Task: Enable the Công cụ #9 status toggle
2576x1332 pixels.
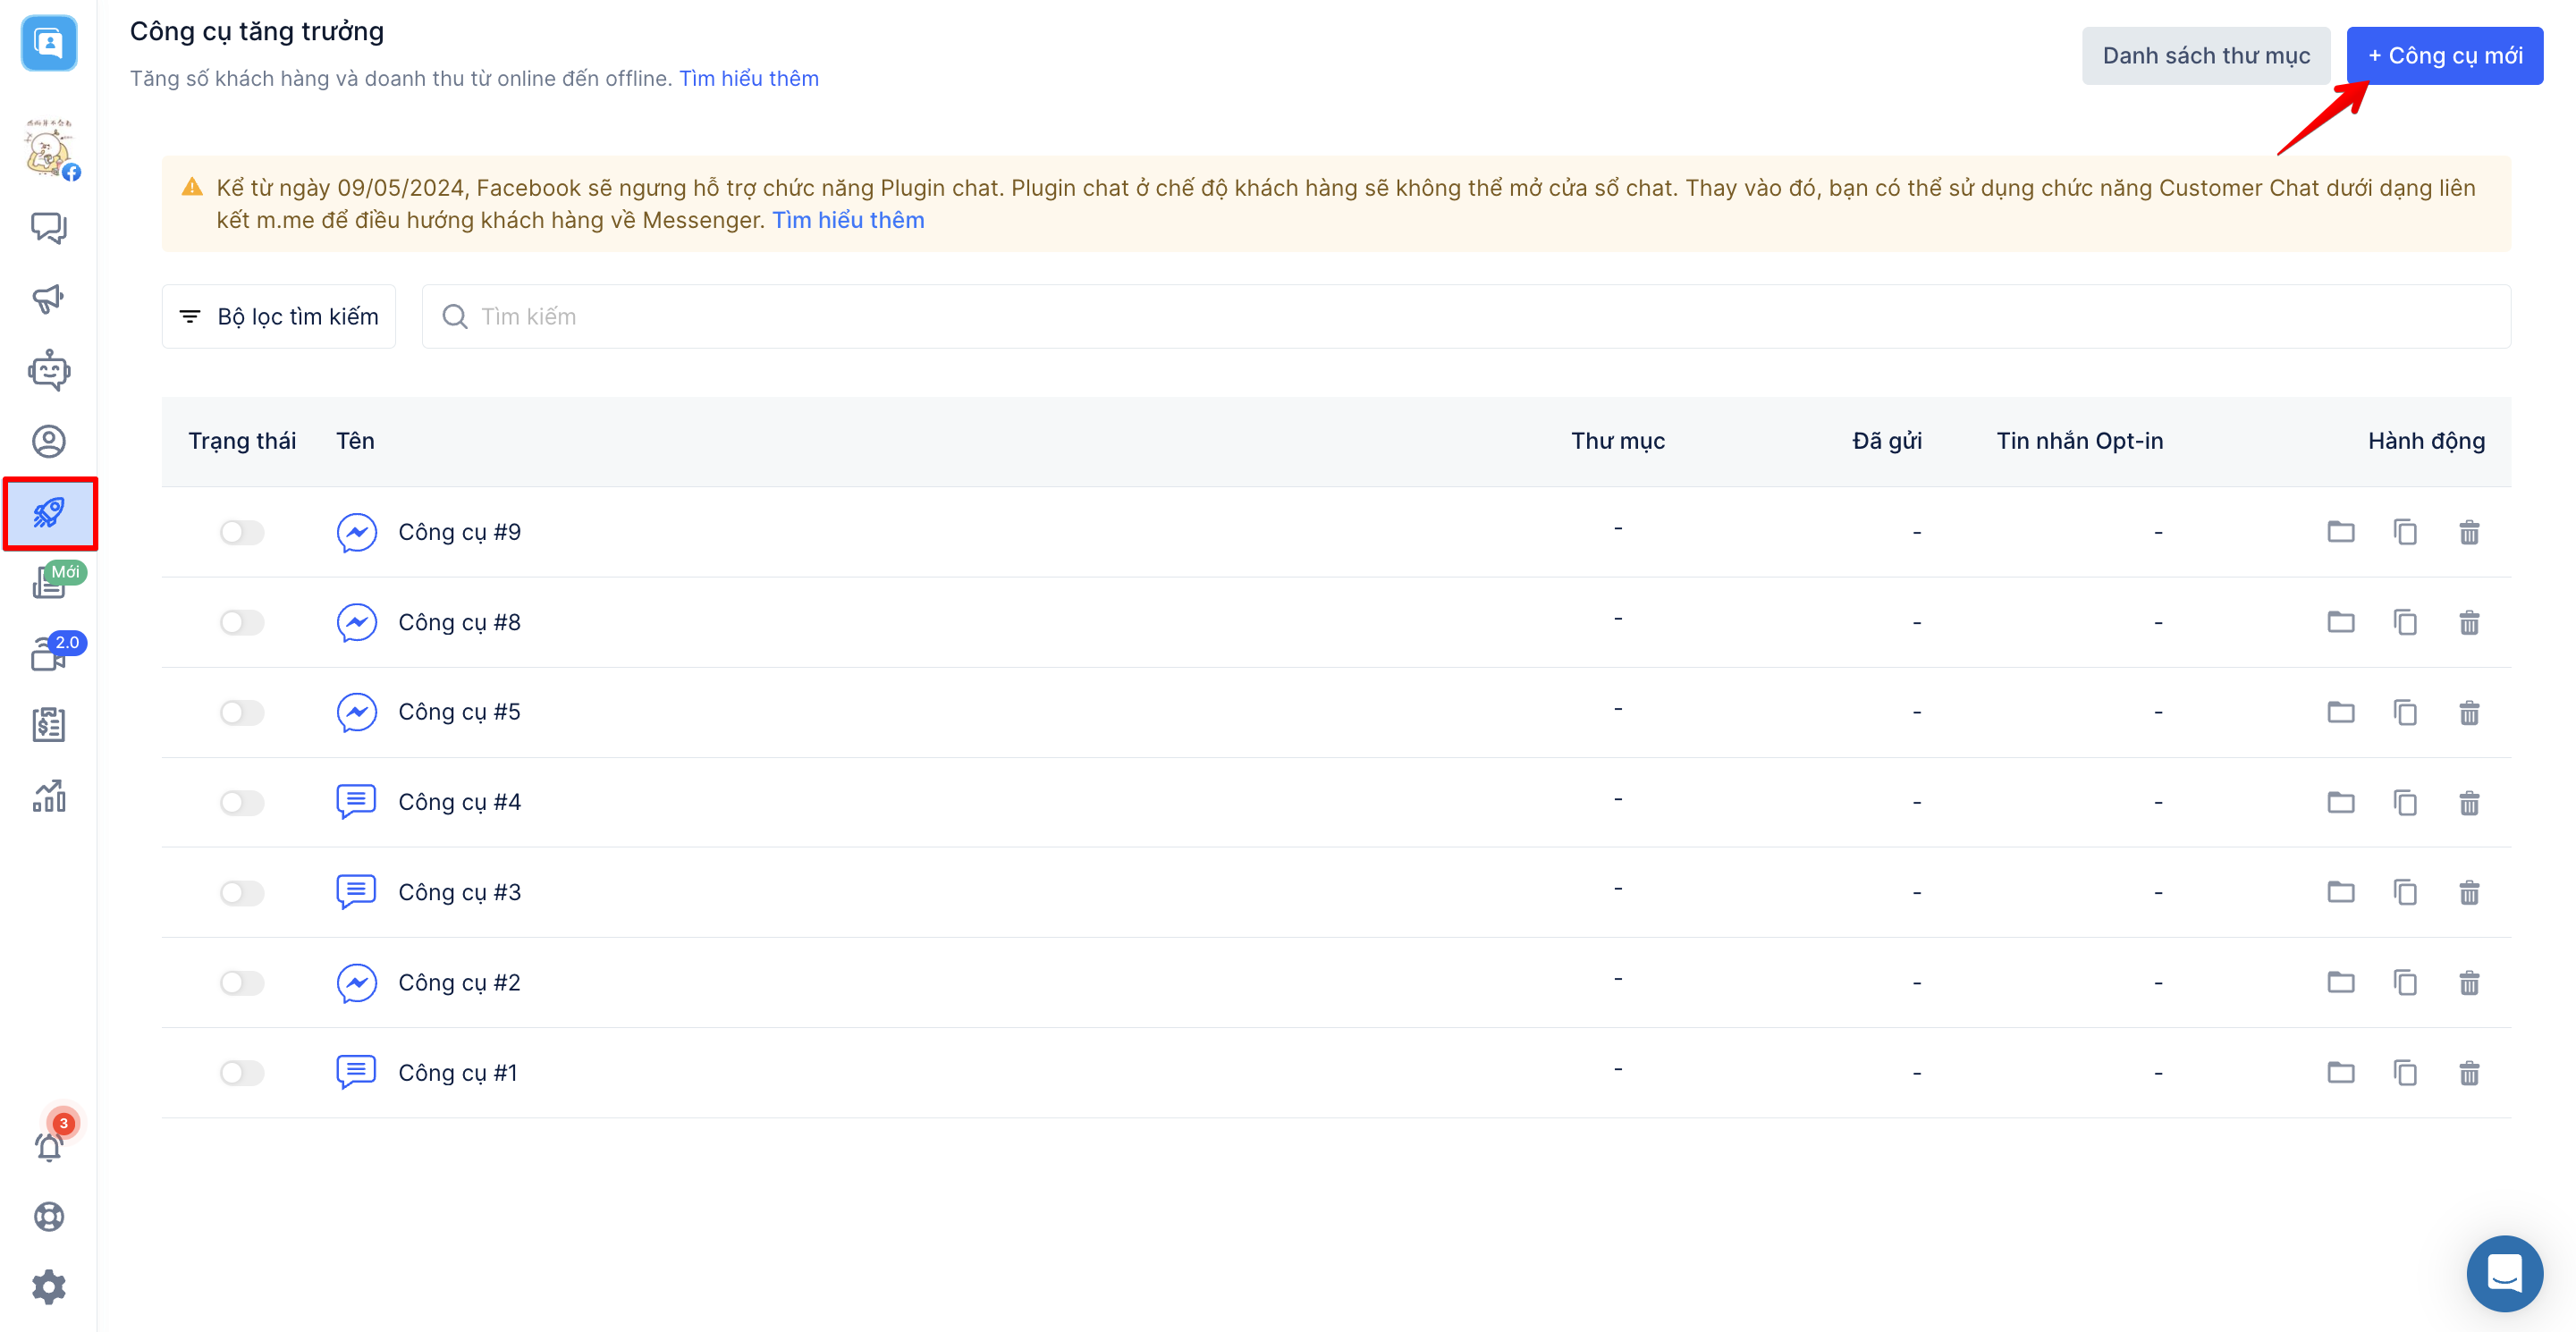Action: [241, 532]
